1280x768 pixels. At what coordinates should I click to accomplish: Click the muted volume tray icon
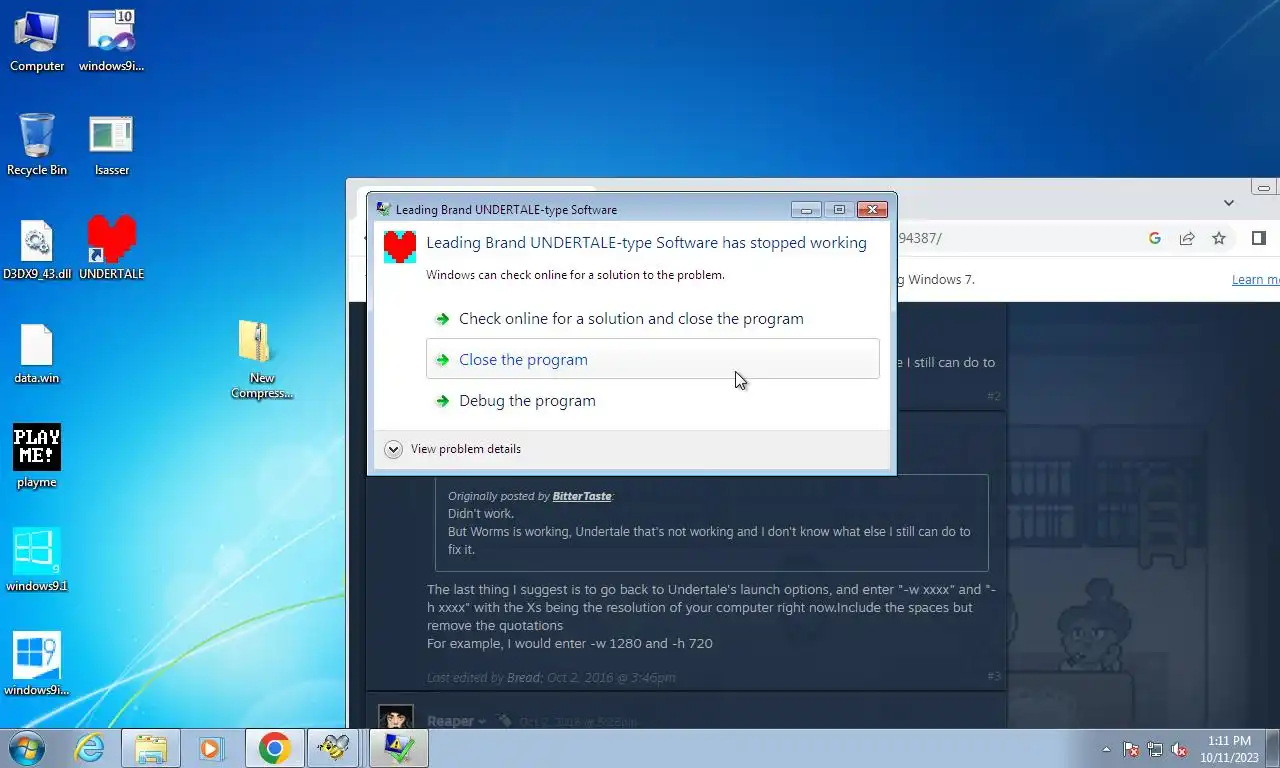tap(1179, 749)
